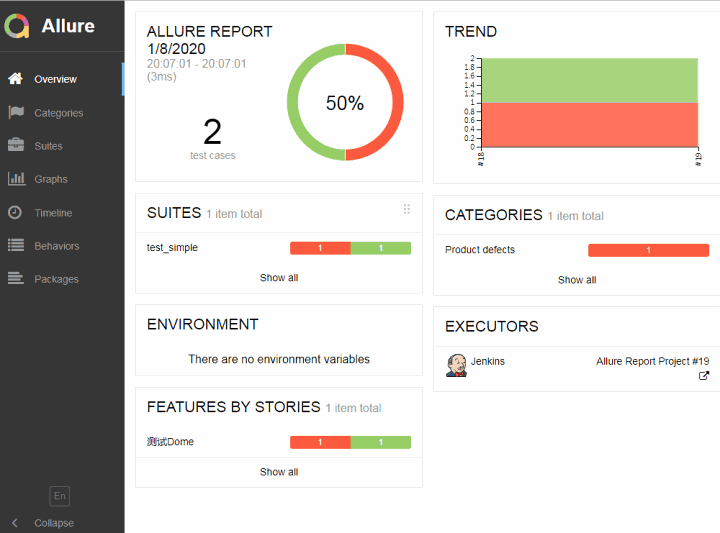
Task: Click Show all under Categories
Action: 577,280
